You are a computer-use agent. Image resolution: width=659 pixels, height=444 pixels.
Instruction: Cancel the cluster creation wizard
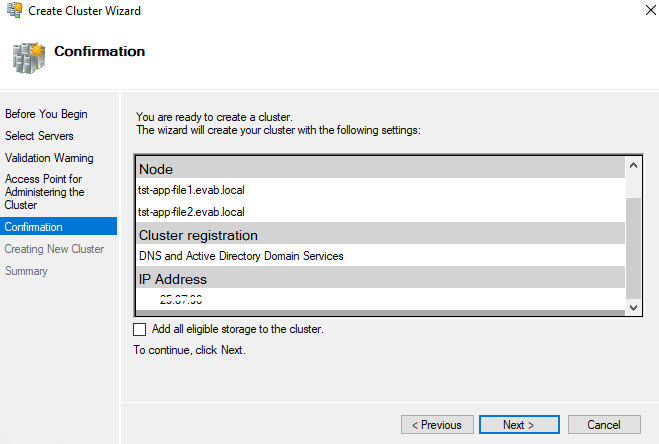pos(604,425)
